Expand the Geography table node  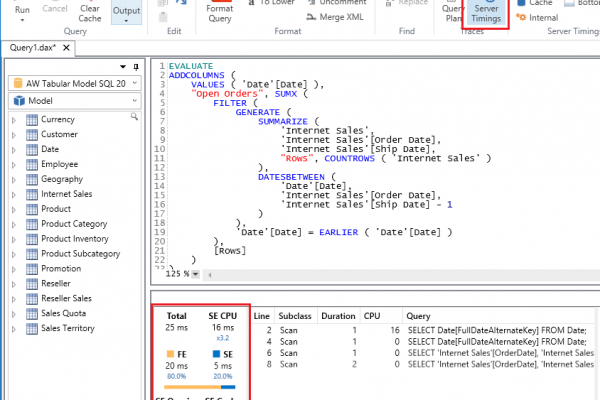pos(14,180)
